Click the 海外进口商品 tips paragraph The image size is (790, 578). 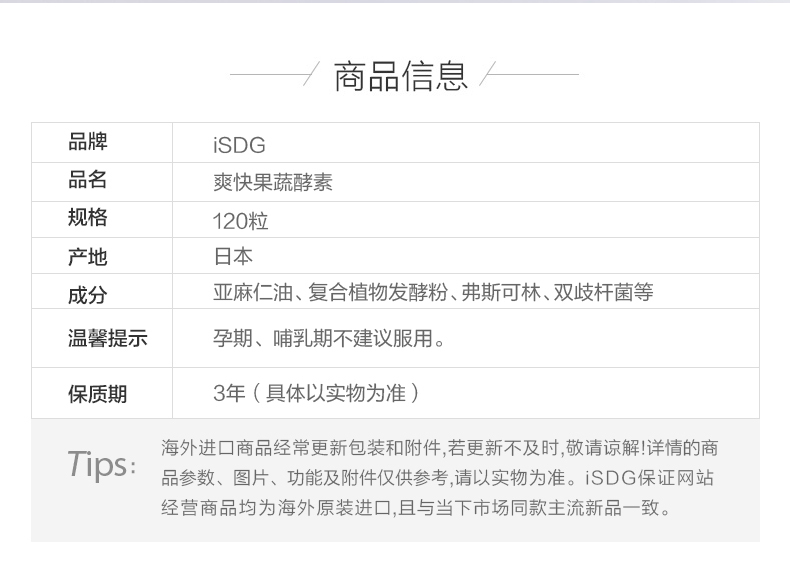(x=440, y=478)
